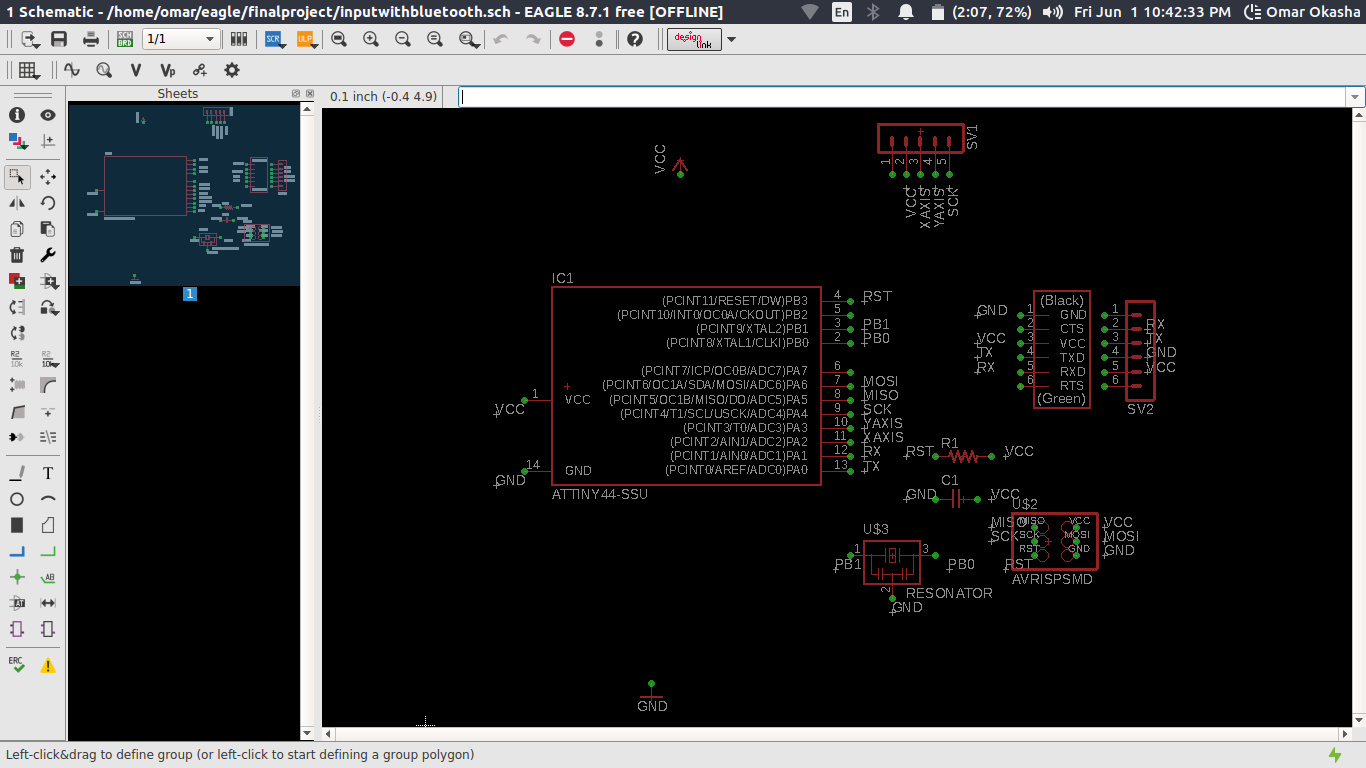Viewport: 1366px width, 768px height.
Task: Save the schematic
Action: click(x=59, y=39)
